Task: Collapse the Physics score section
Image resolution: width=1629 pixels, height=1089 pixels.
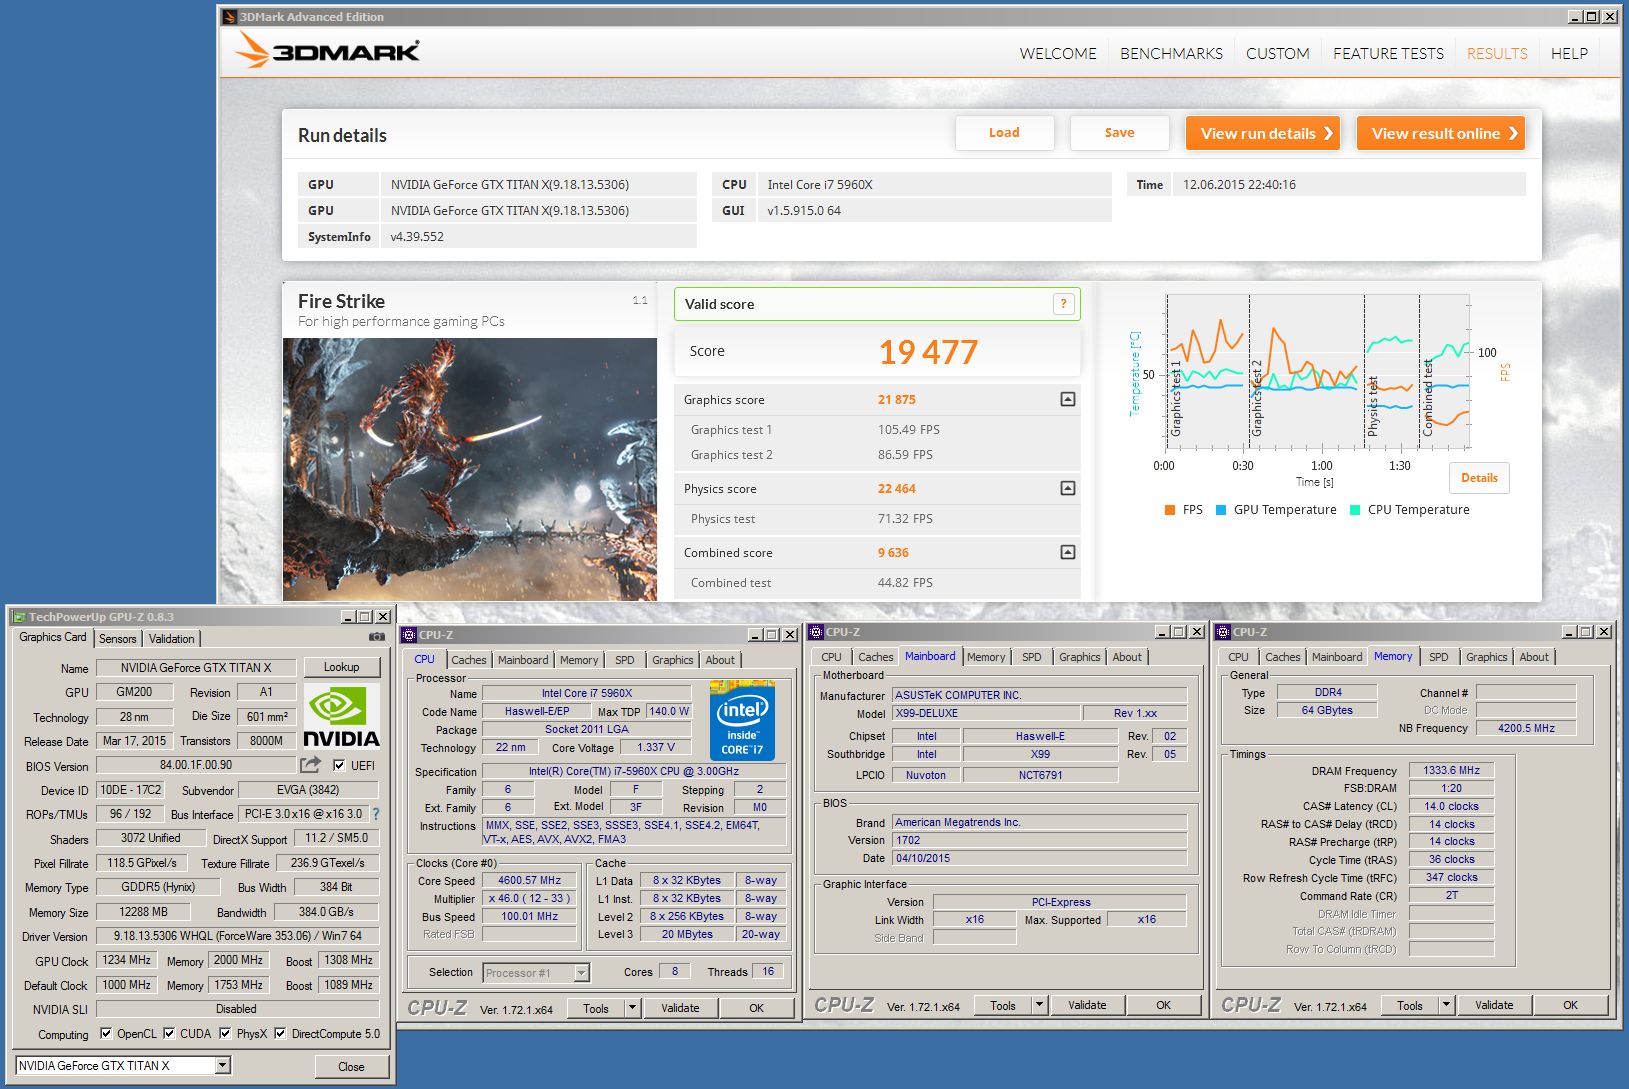Action: click(x=1068, y=488)
